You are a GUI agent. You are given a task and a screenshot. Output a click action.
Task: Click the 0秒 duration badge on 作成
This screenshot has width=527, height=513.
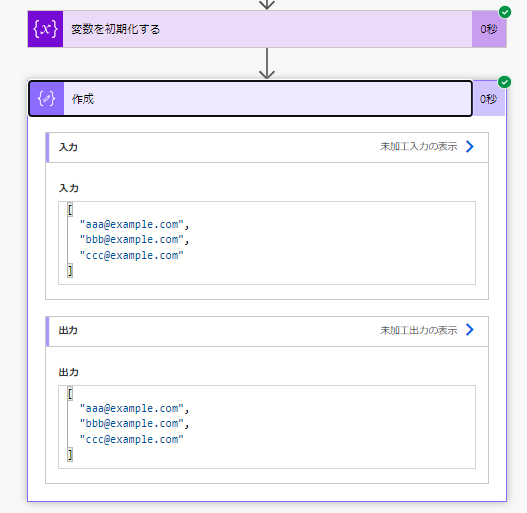(488, 99)
